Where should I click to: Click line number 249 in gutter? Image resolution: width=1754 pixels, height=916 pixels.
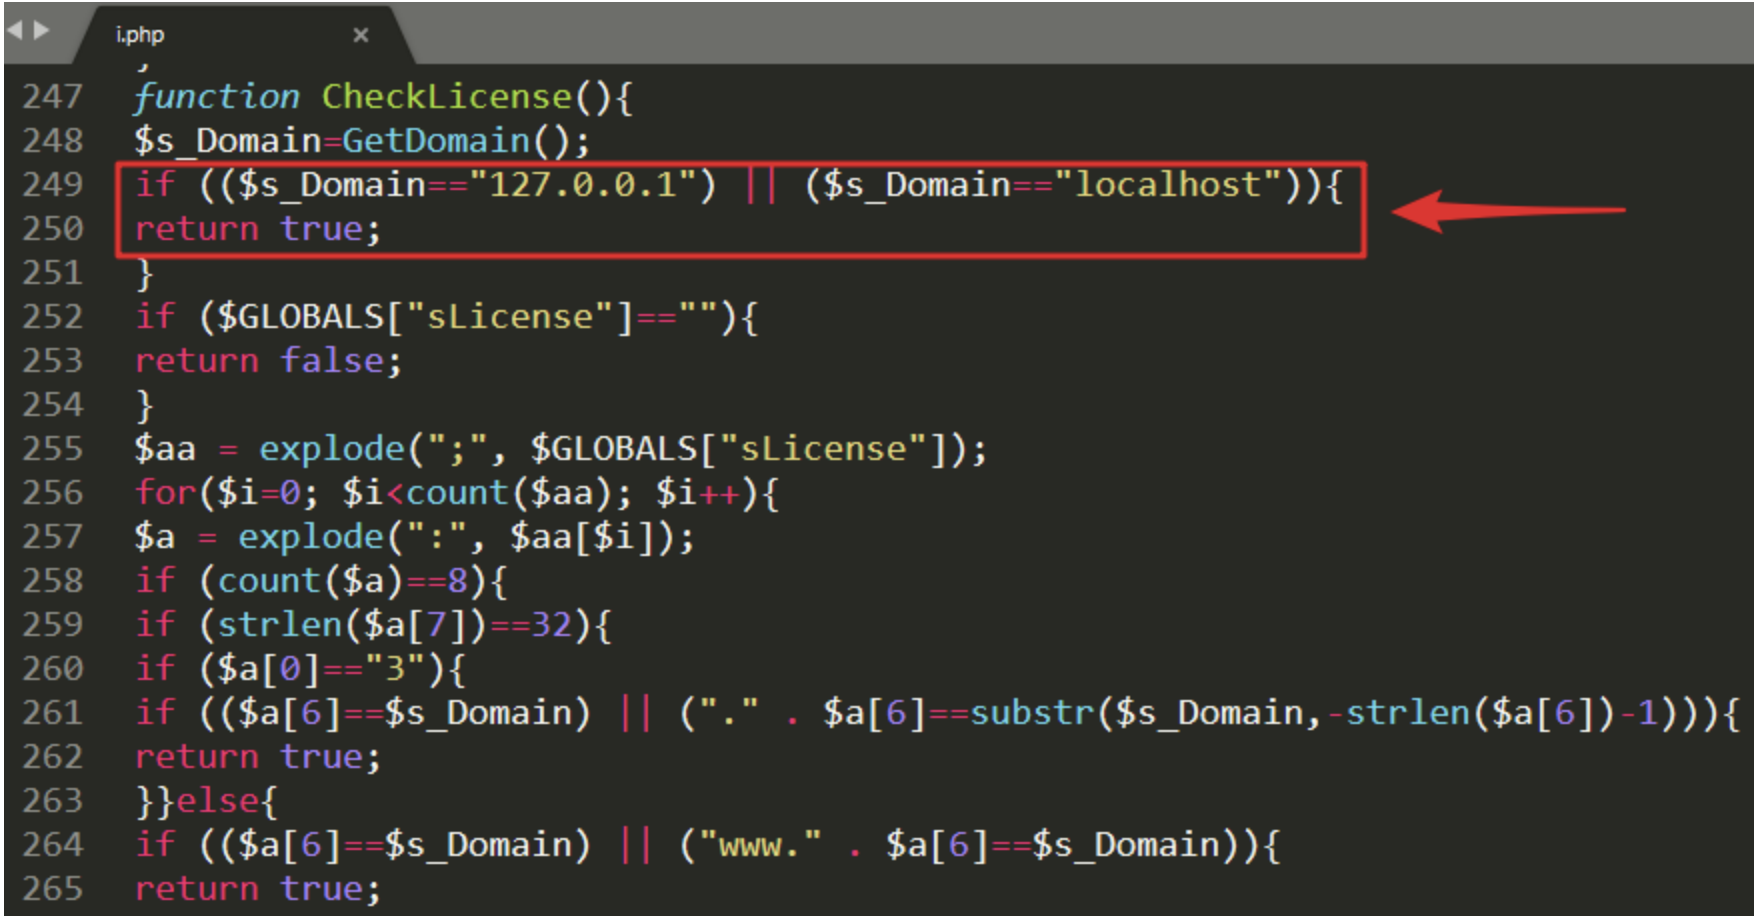click(x=53, y=185)
